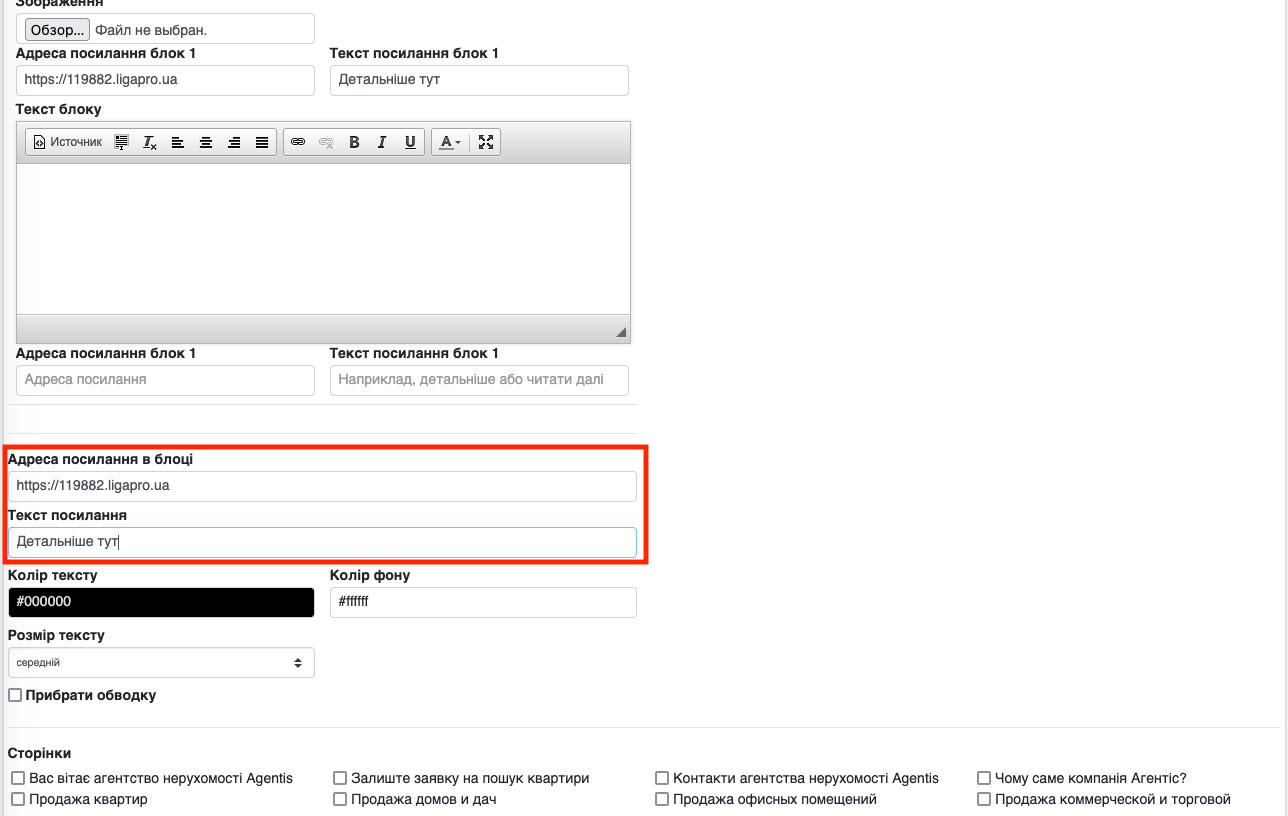
Task: Click the Текст блоку label
Action: point(59,109)
